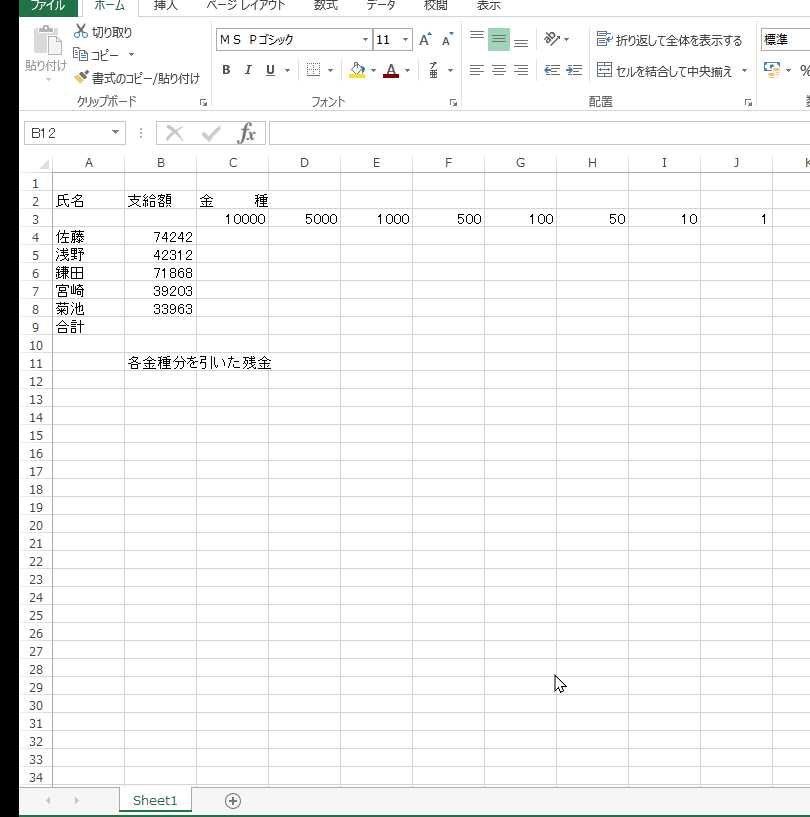Click the insert function fx icon
This screenshot has height=817, width=810.
[x=246, y=133]
